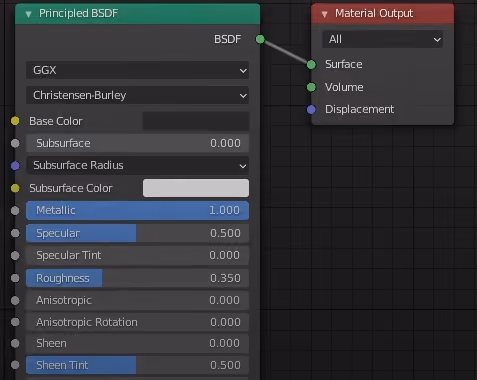
Task: Click the Anisotropic Rotation input socket
Action: (15, 322)
